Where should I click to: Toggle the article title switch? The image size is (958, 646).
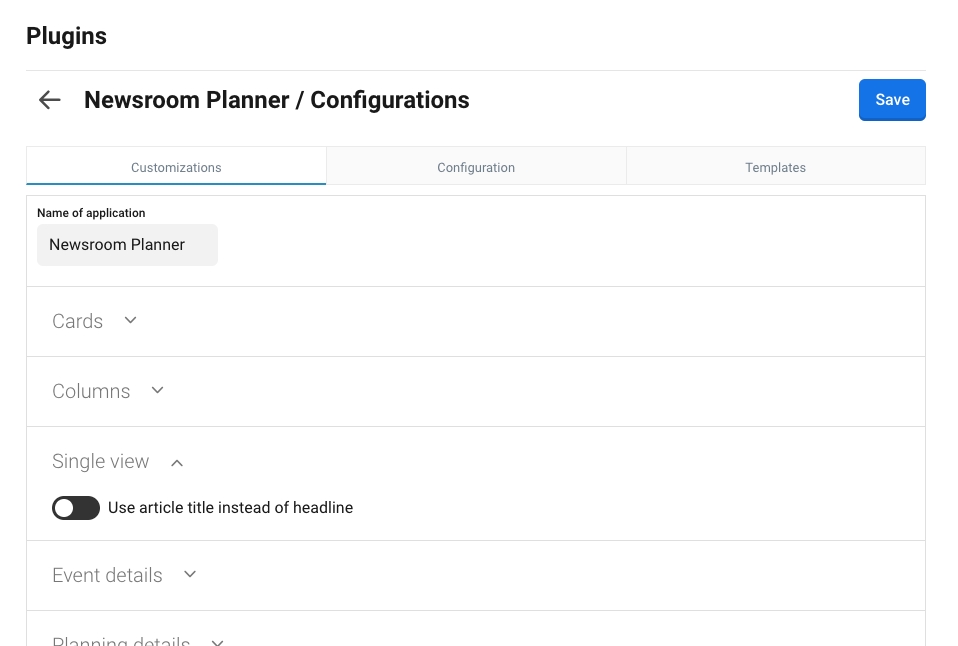[x=76, y=508]
